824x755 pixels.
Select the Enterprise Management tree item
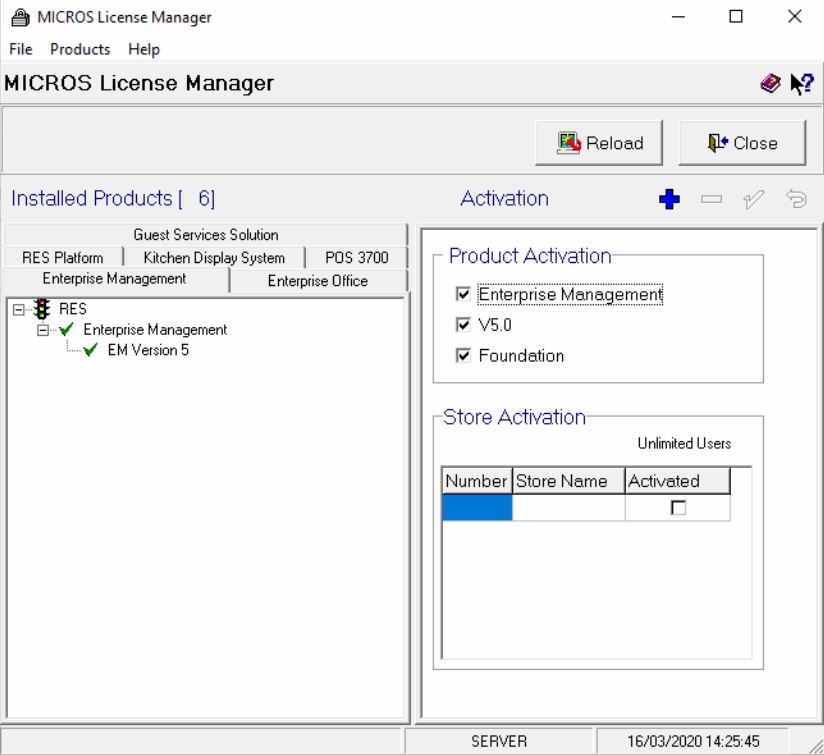click(155, 329)
